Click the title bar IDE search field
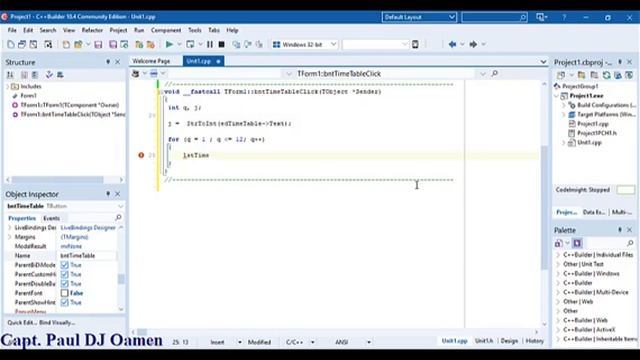This screenshot has width=640, height=360. [494, 17]
